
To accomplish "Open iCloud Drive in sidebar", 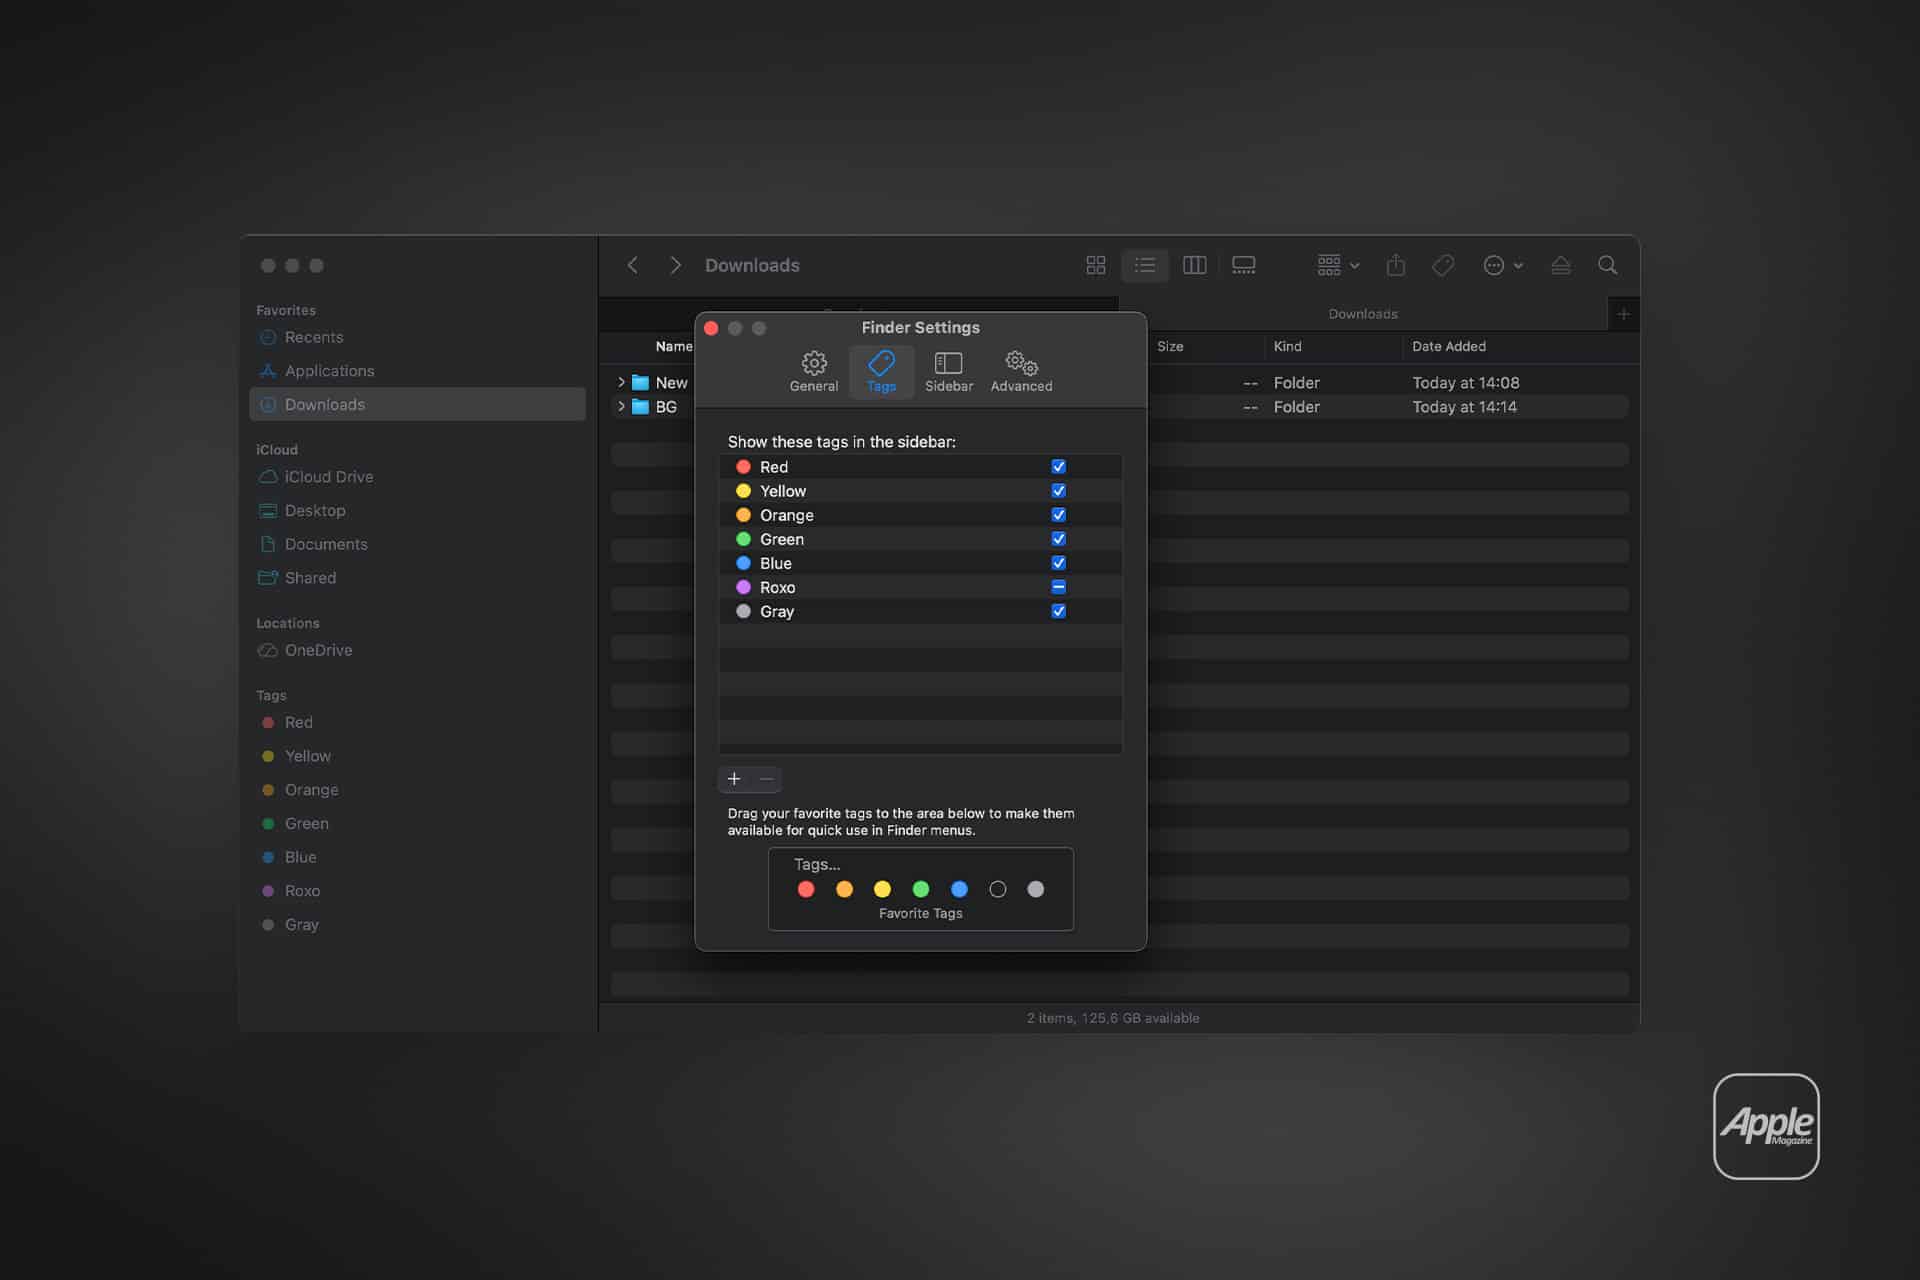I will click(417, 477).
